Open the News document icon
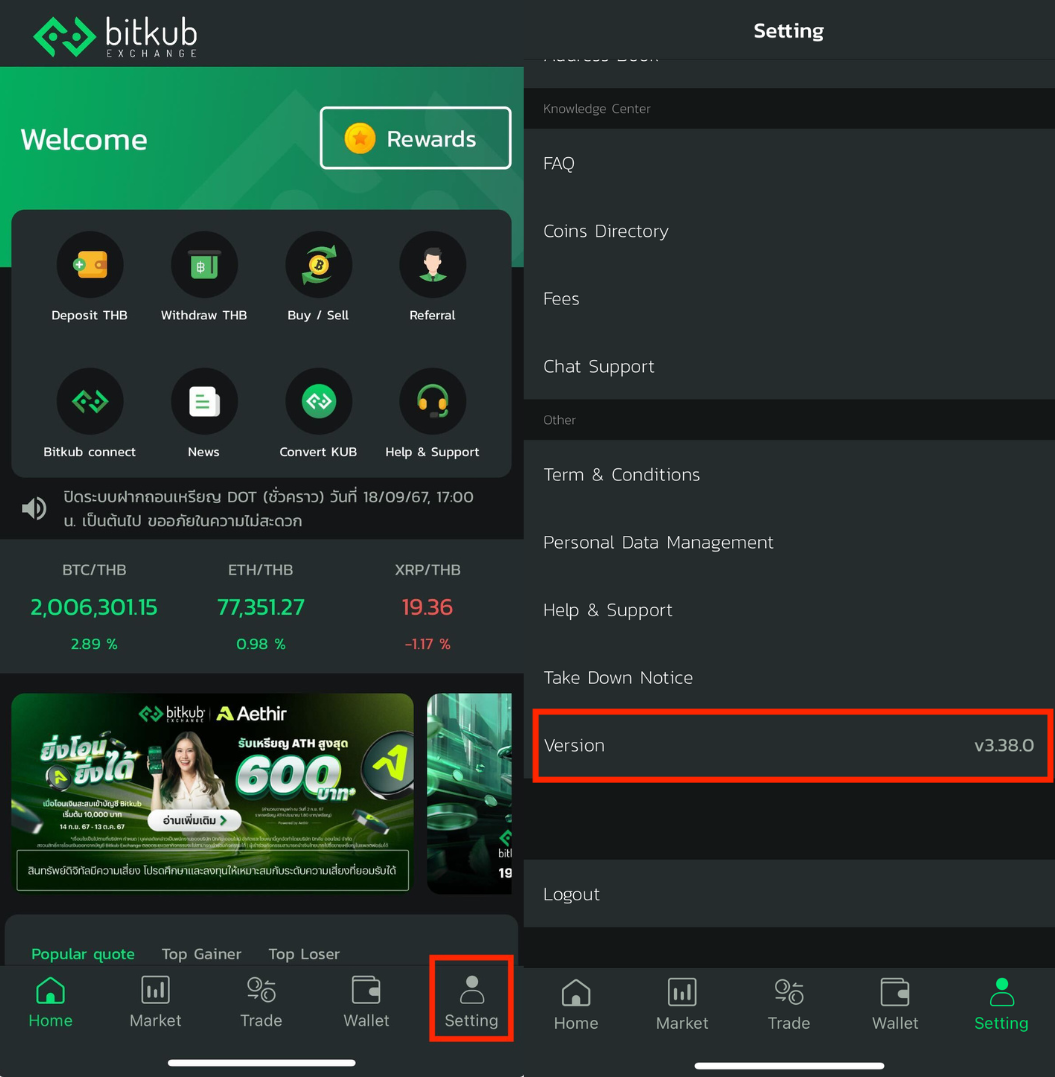Image resolution: width=1055 pixels, height=1077 pixels. point(204,401)
